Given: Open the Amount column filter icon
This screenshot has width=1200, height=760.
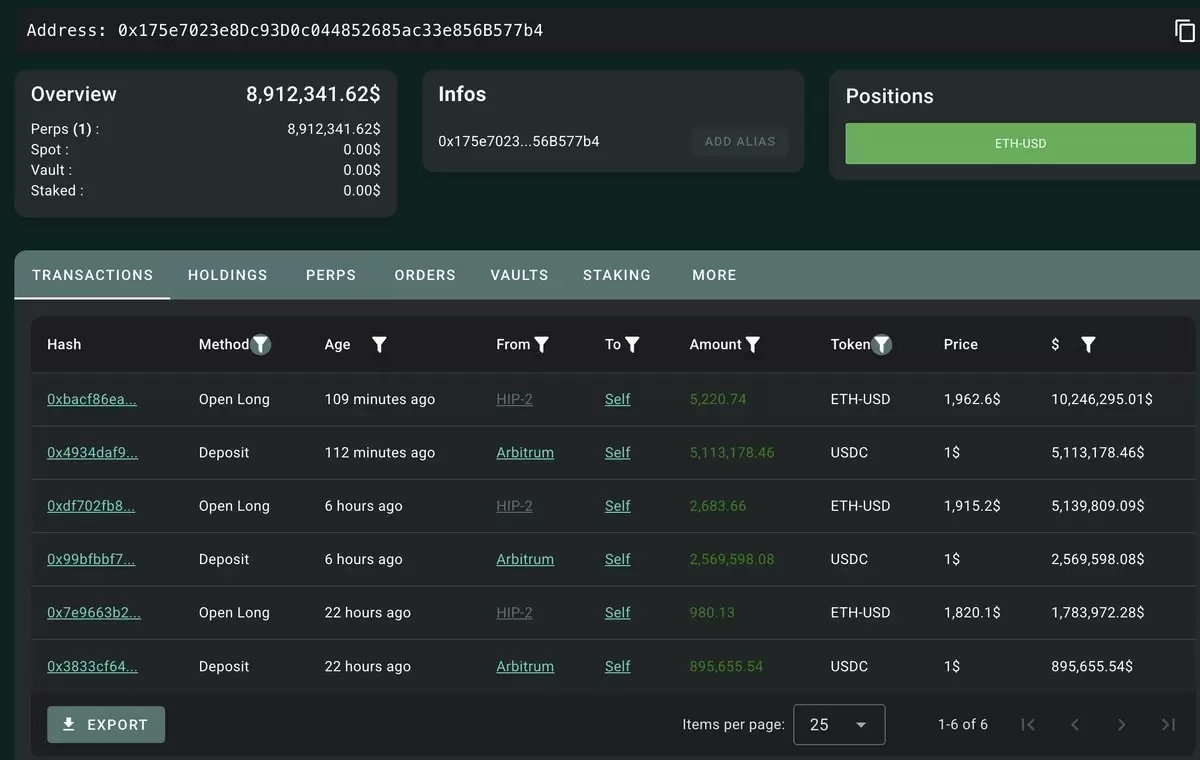Looking at the screenshot, I should tap(753, 344).
